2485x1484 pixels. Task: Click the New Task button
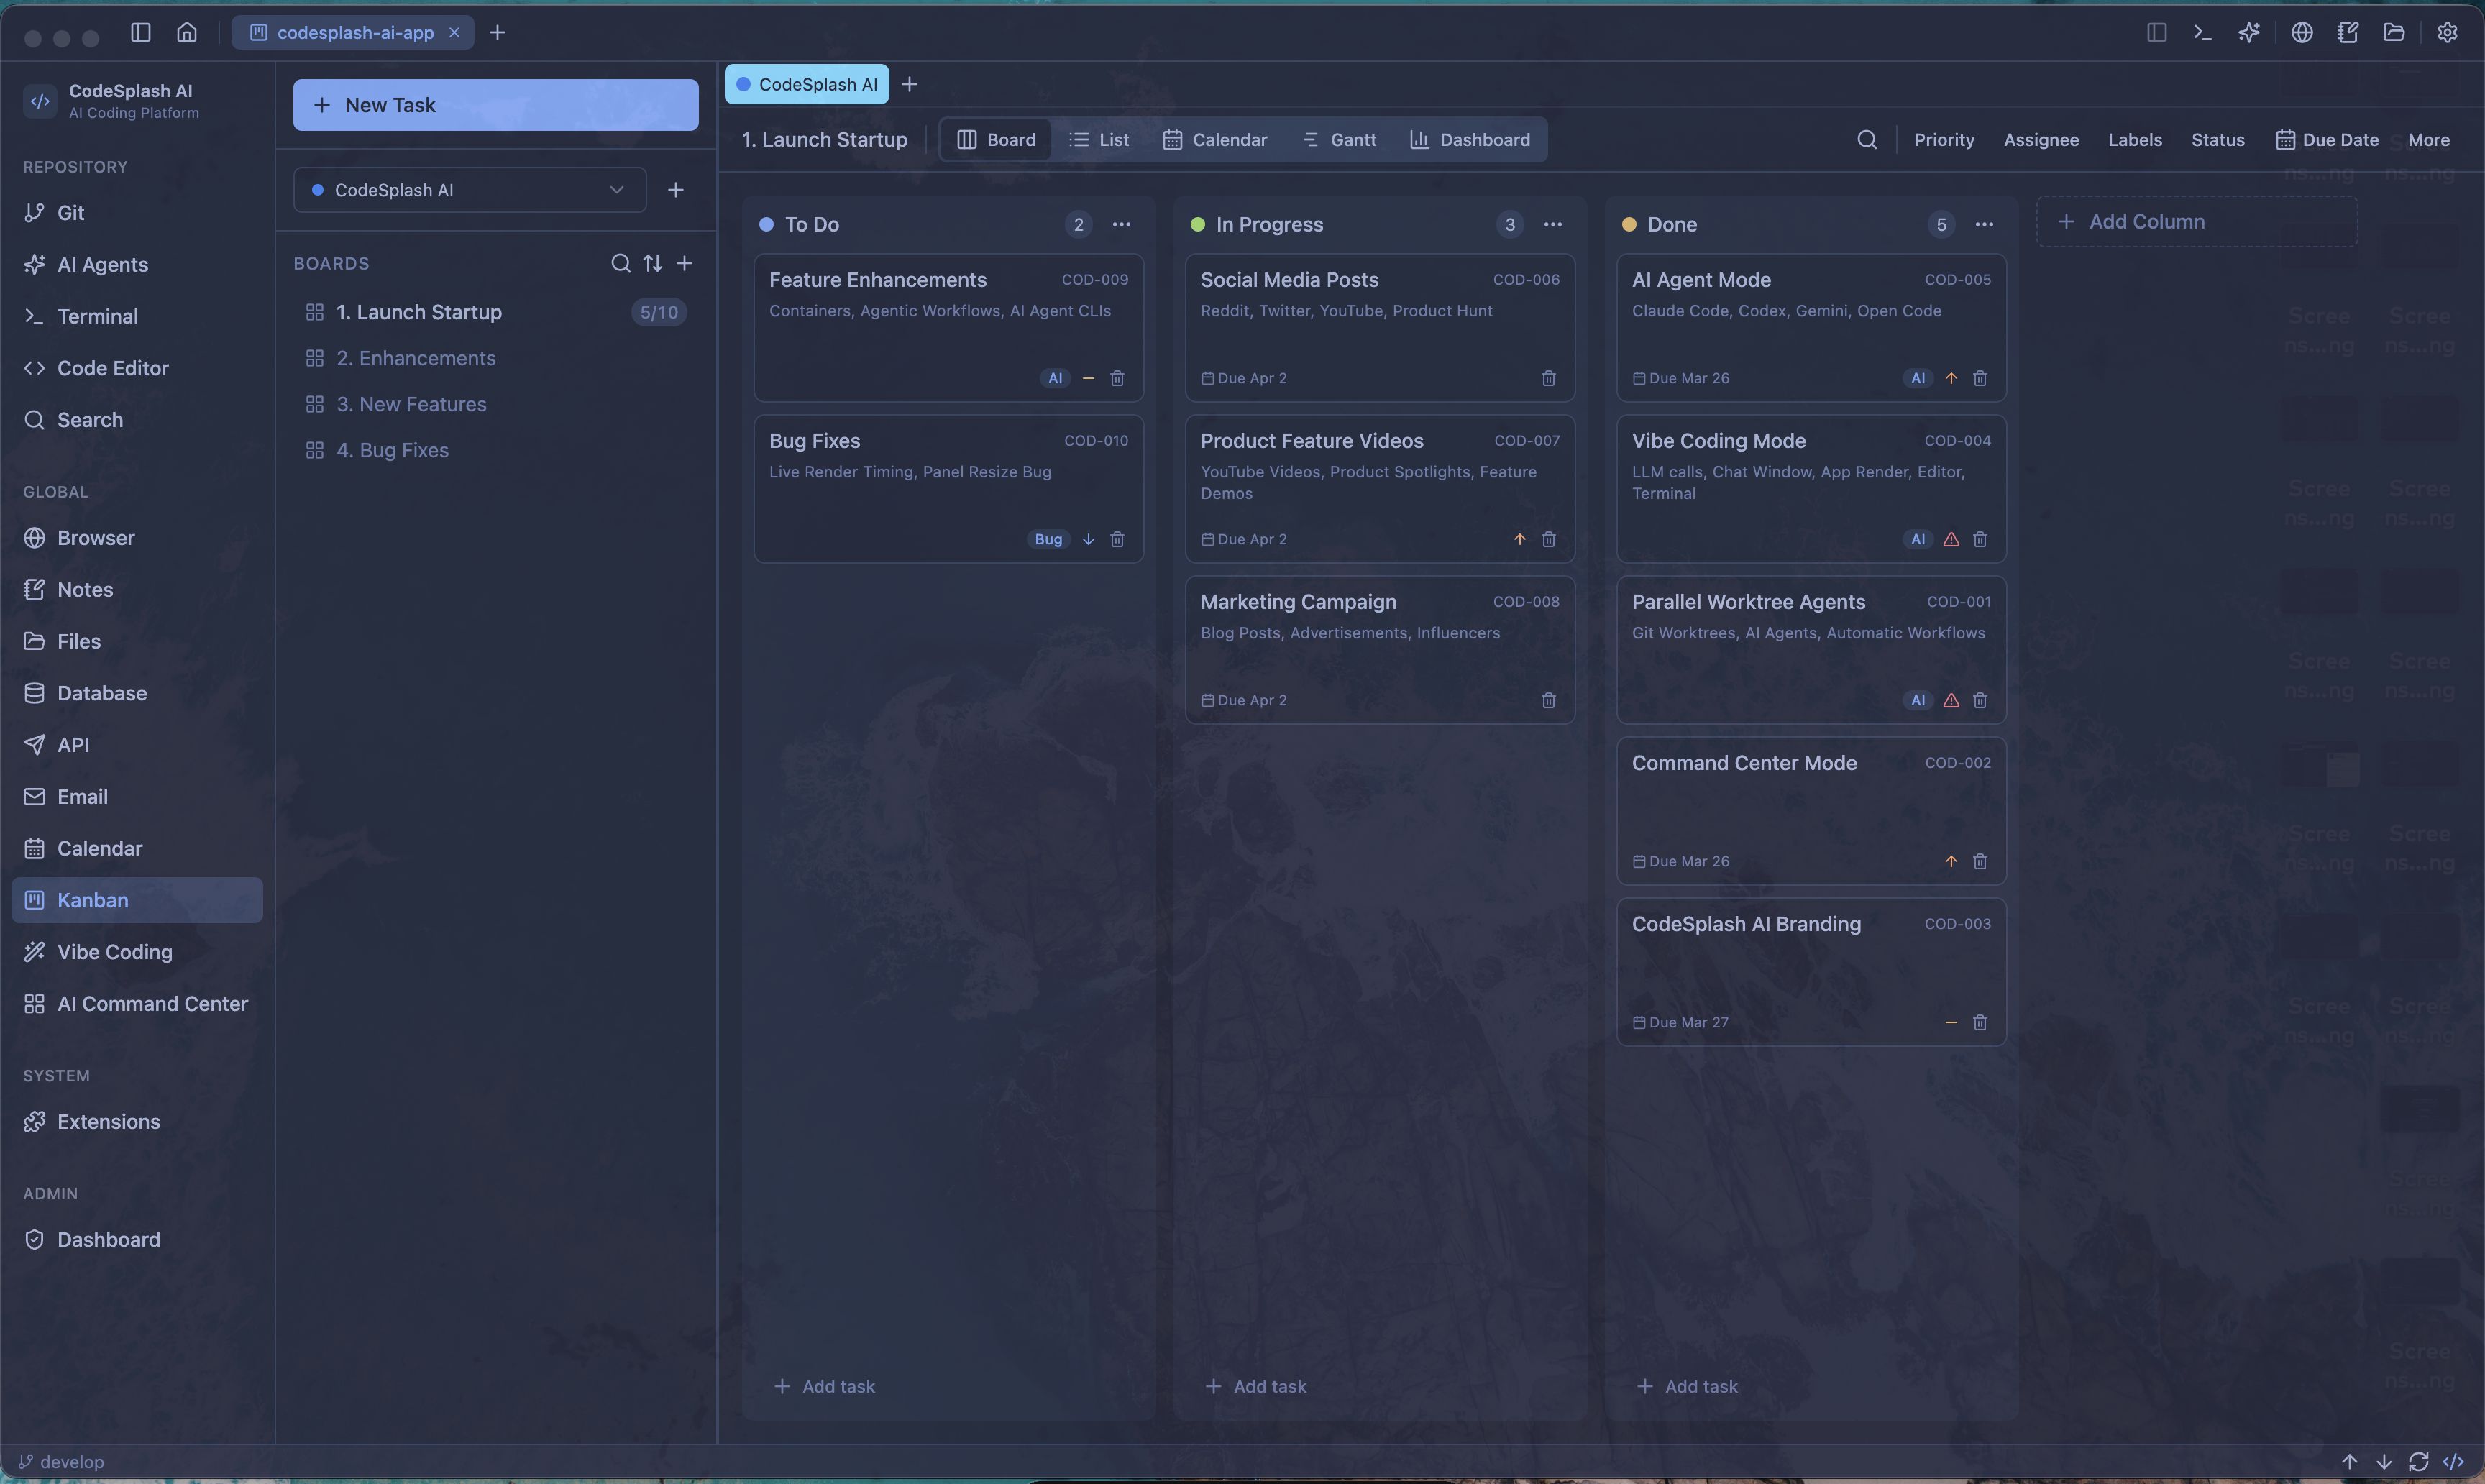tap(495, 105)
